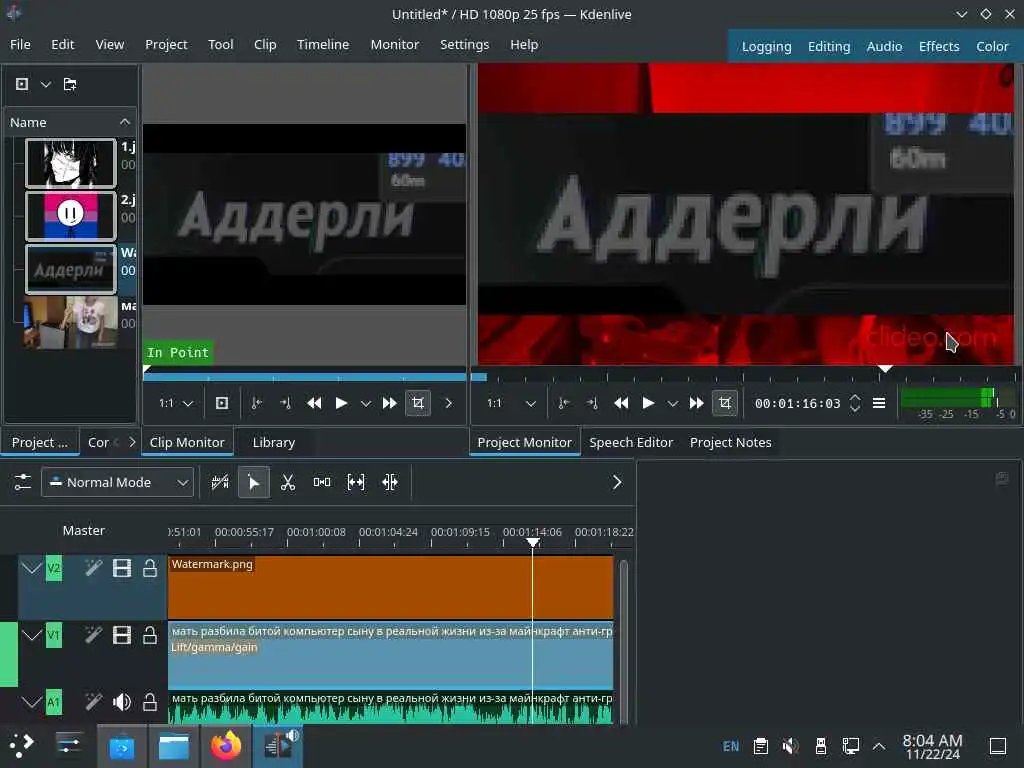The width and height of the screenshot is (1024, 768).
Task: Open effects wand for track A1
Action: (93, 702)
